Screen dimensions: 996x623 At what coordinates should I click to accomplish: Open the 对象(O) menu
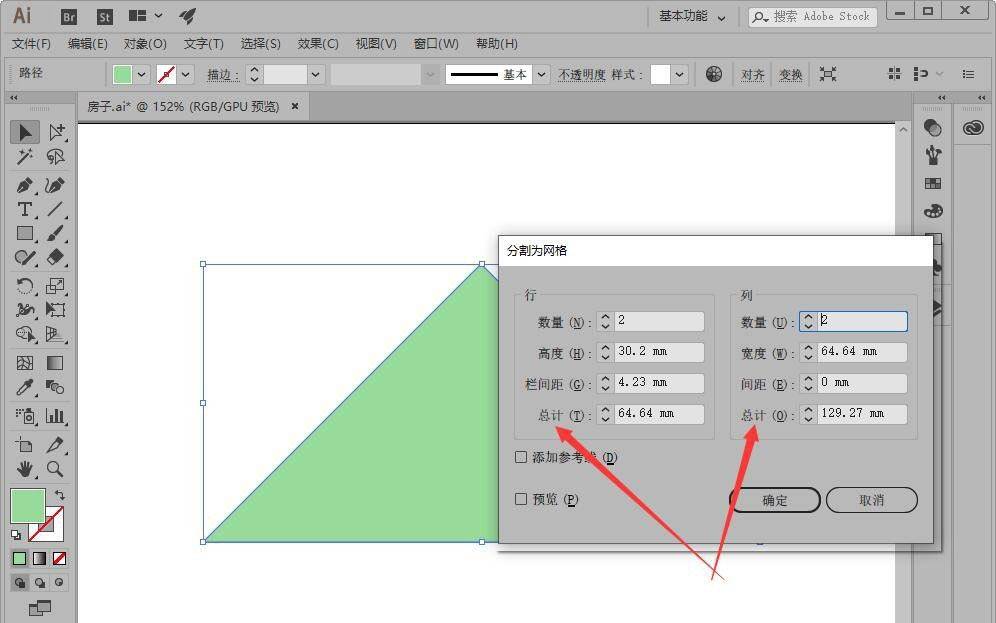point(145,44)
